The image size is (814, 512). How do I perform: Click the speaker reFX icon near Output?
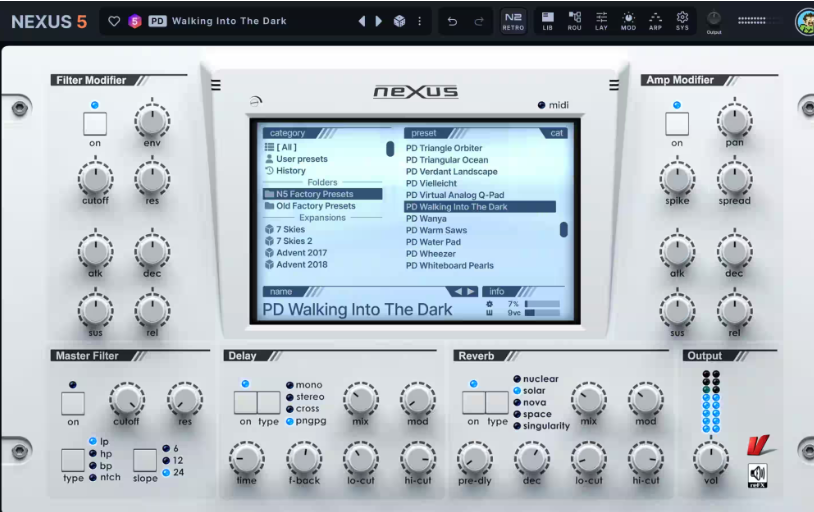point(757,475)
